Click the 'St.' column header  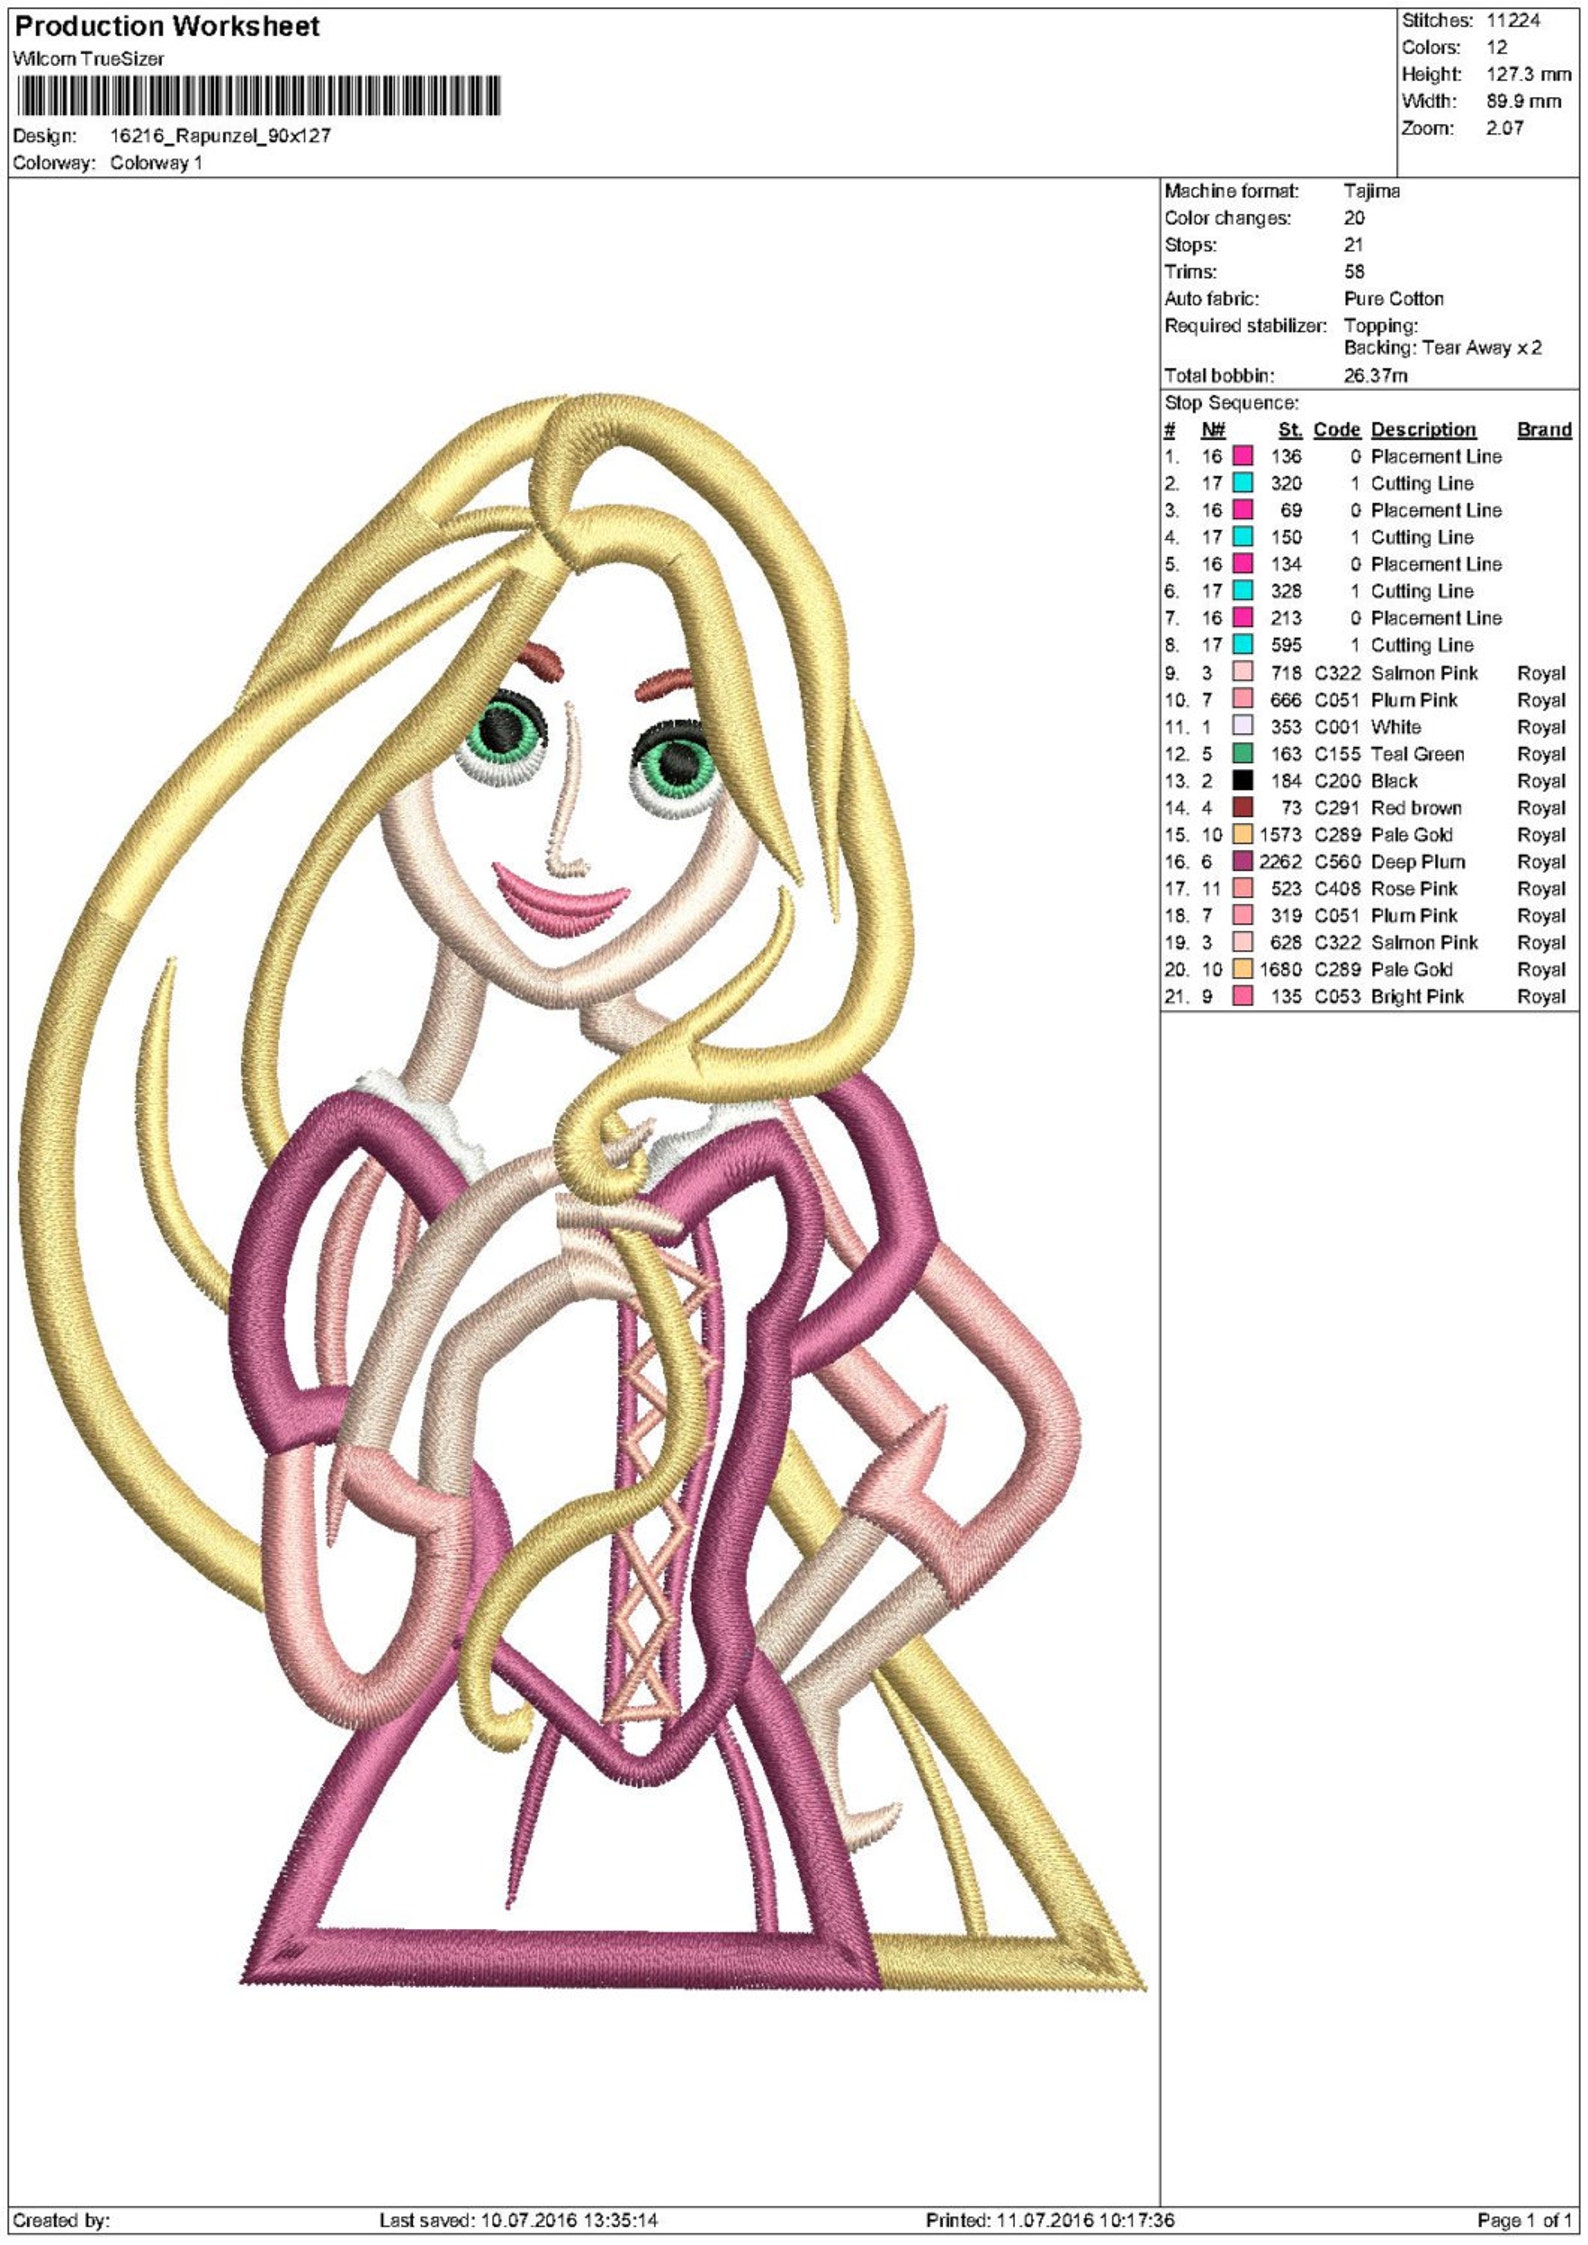pos(1290,430)
